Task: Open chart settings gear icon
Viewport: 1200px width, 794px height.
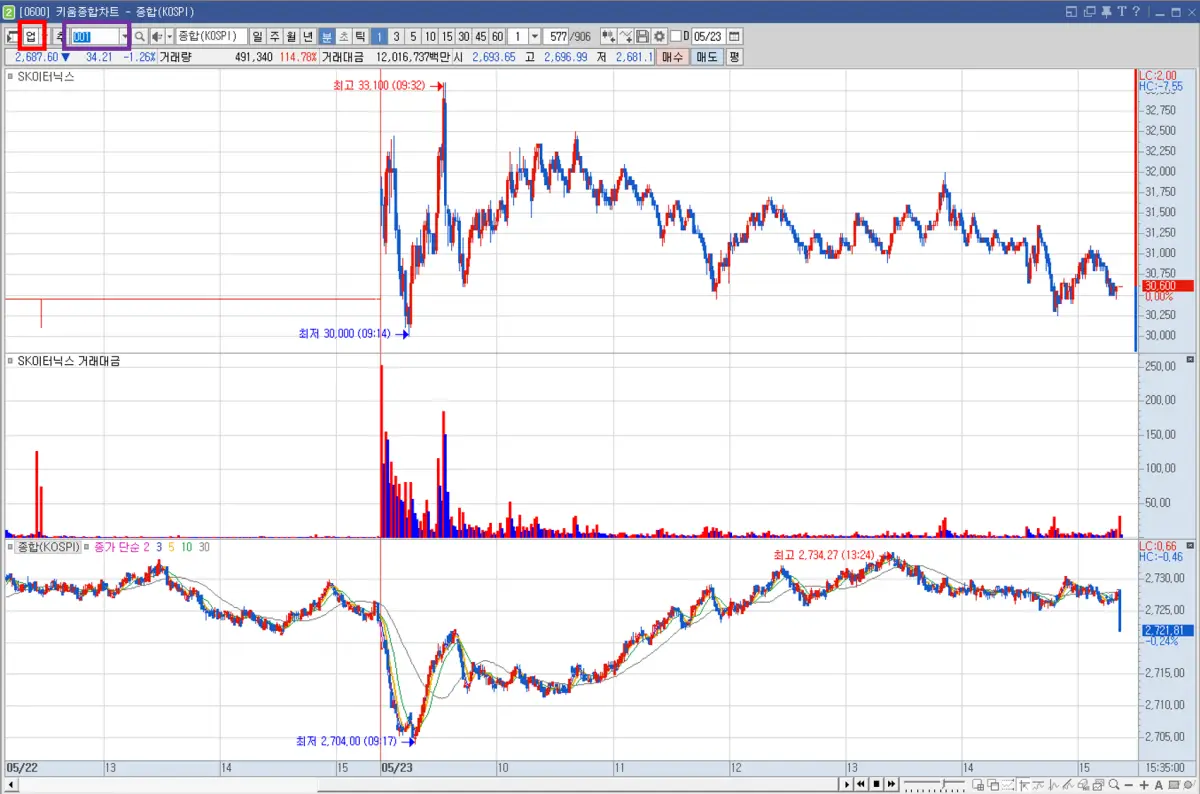Action: tap(660, 36)
